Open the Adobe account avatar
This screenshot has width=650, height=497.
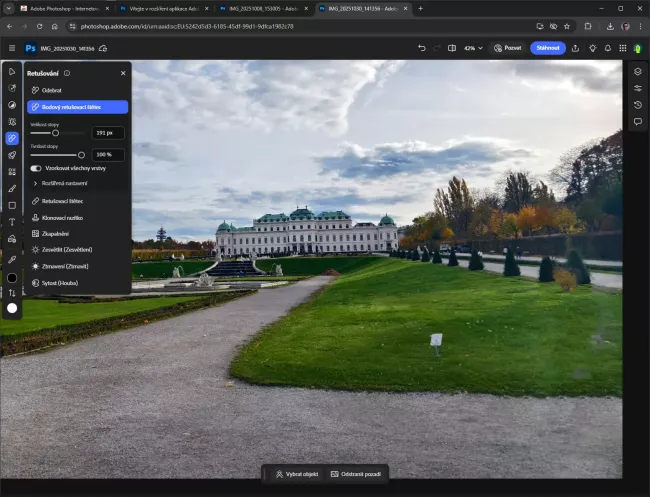tap(638, 48)
